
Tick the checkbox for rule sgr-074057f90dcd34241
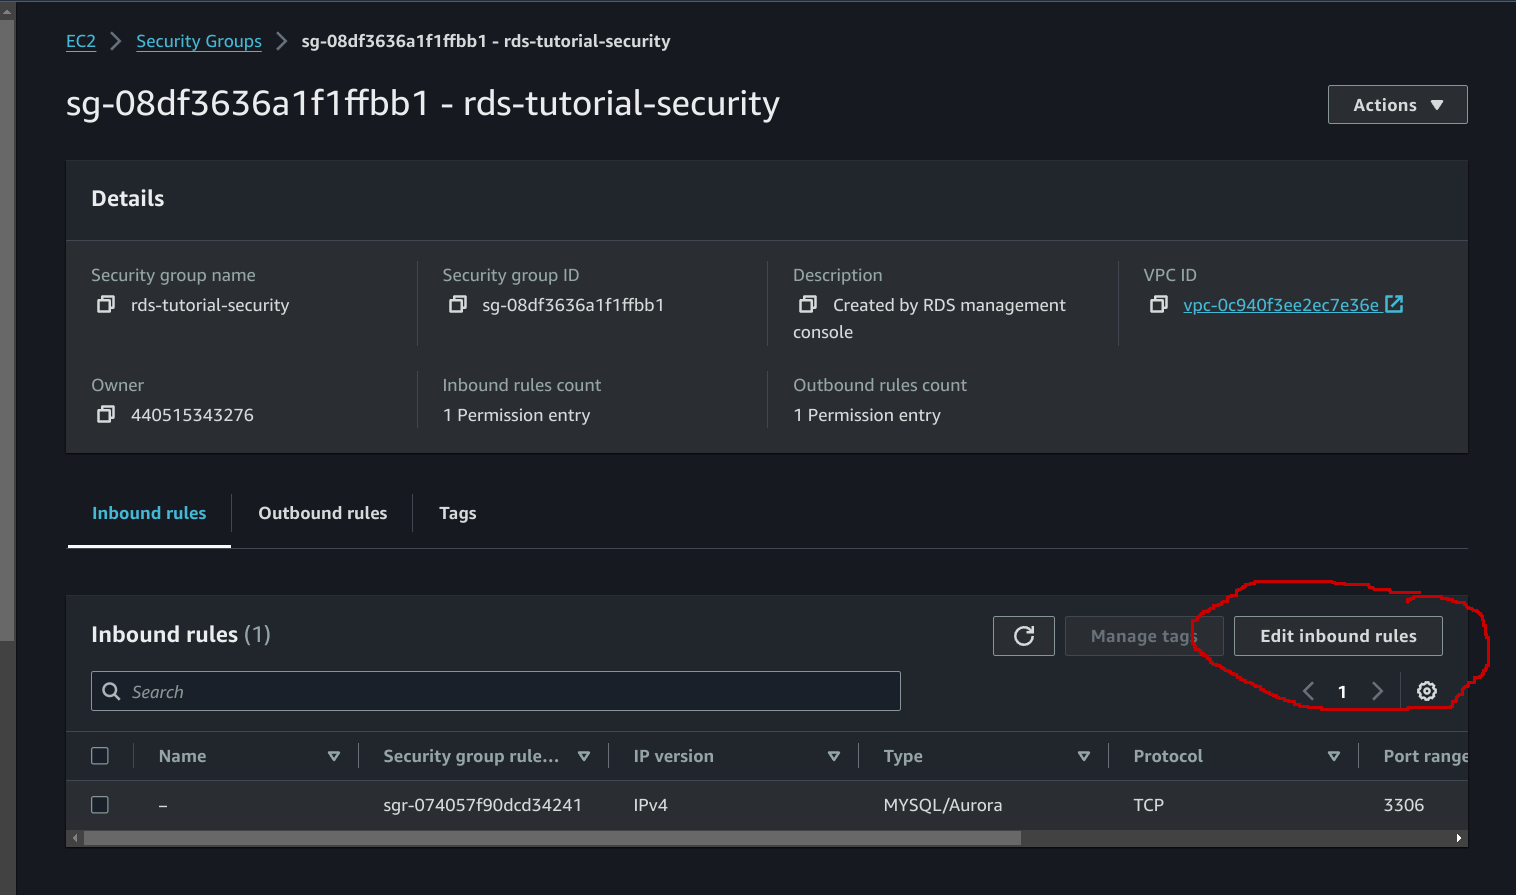(100, 805)
